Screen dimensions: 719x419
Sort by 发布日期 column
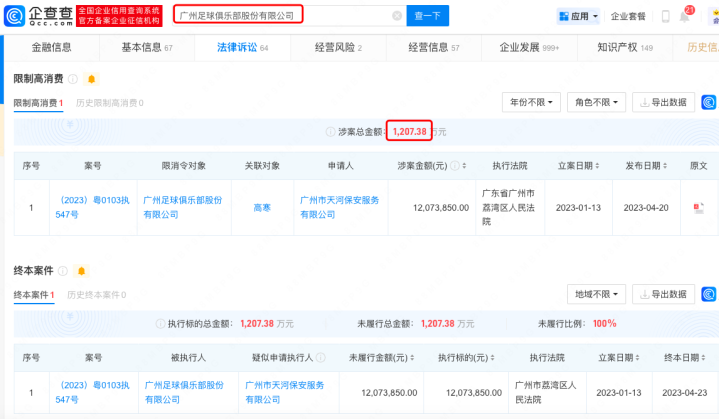(x=665, y=166)
